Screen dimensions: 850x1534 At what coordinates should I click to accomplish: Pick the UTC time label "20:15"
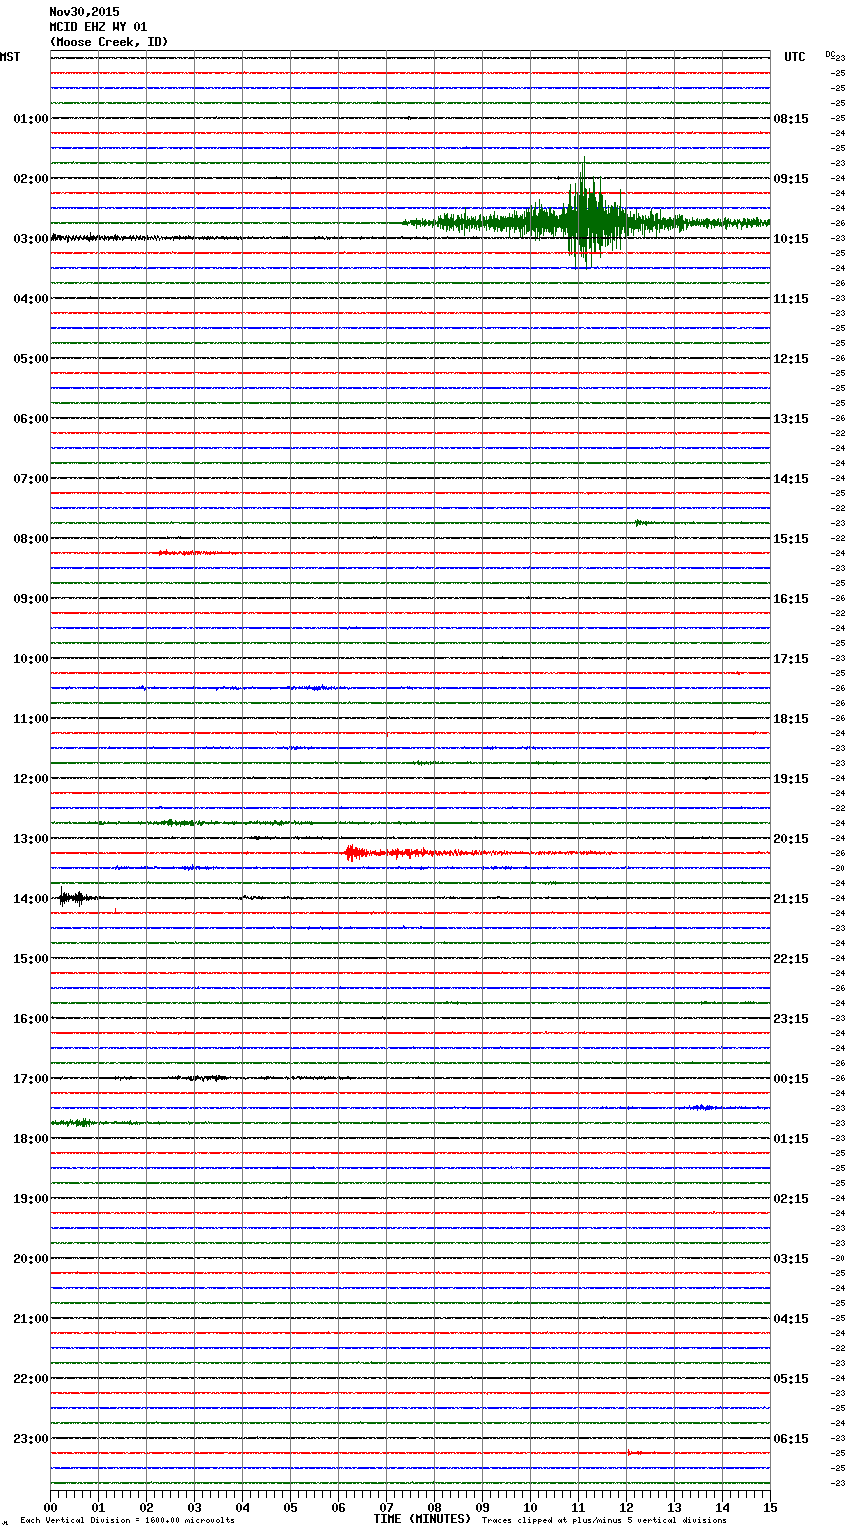[x=791, y=839]
